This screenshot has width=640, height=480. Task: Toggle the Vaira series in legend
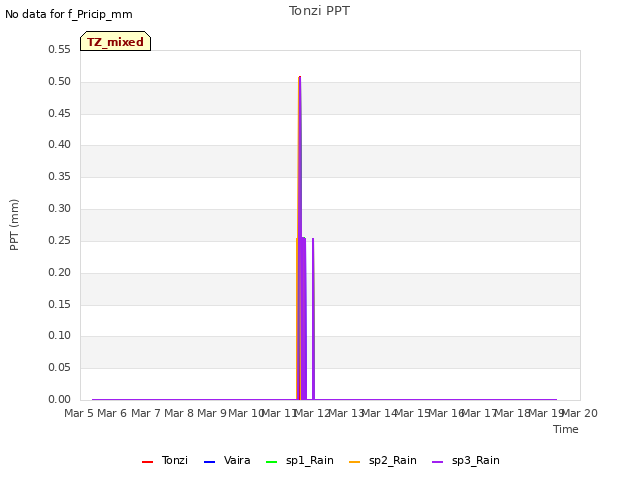click(227, 460)
